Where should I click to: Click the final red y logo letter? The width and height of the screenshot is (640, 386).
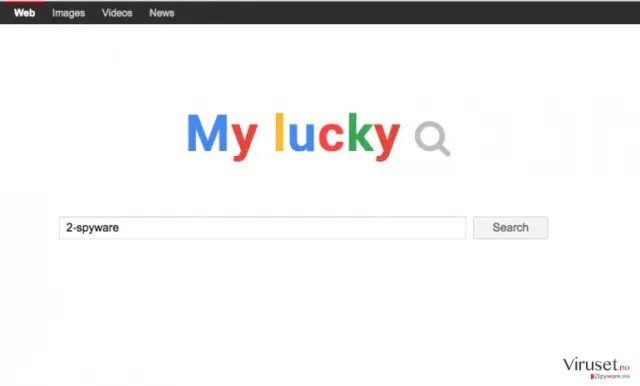click(387, 142)
